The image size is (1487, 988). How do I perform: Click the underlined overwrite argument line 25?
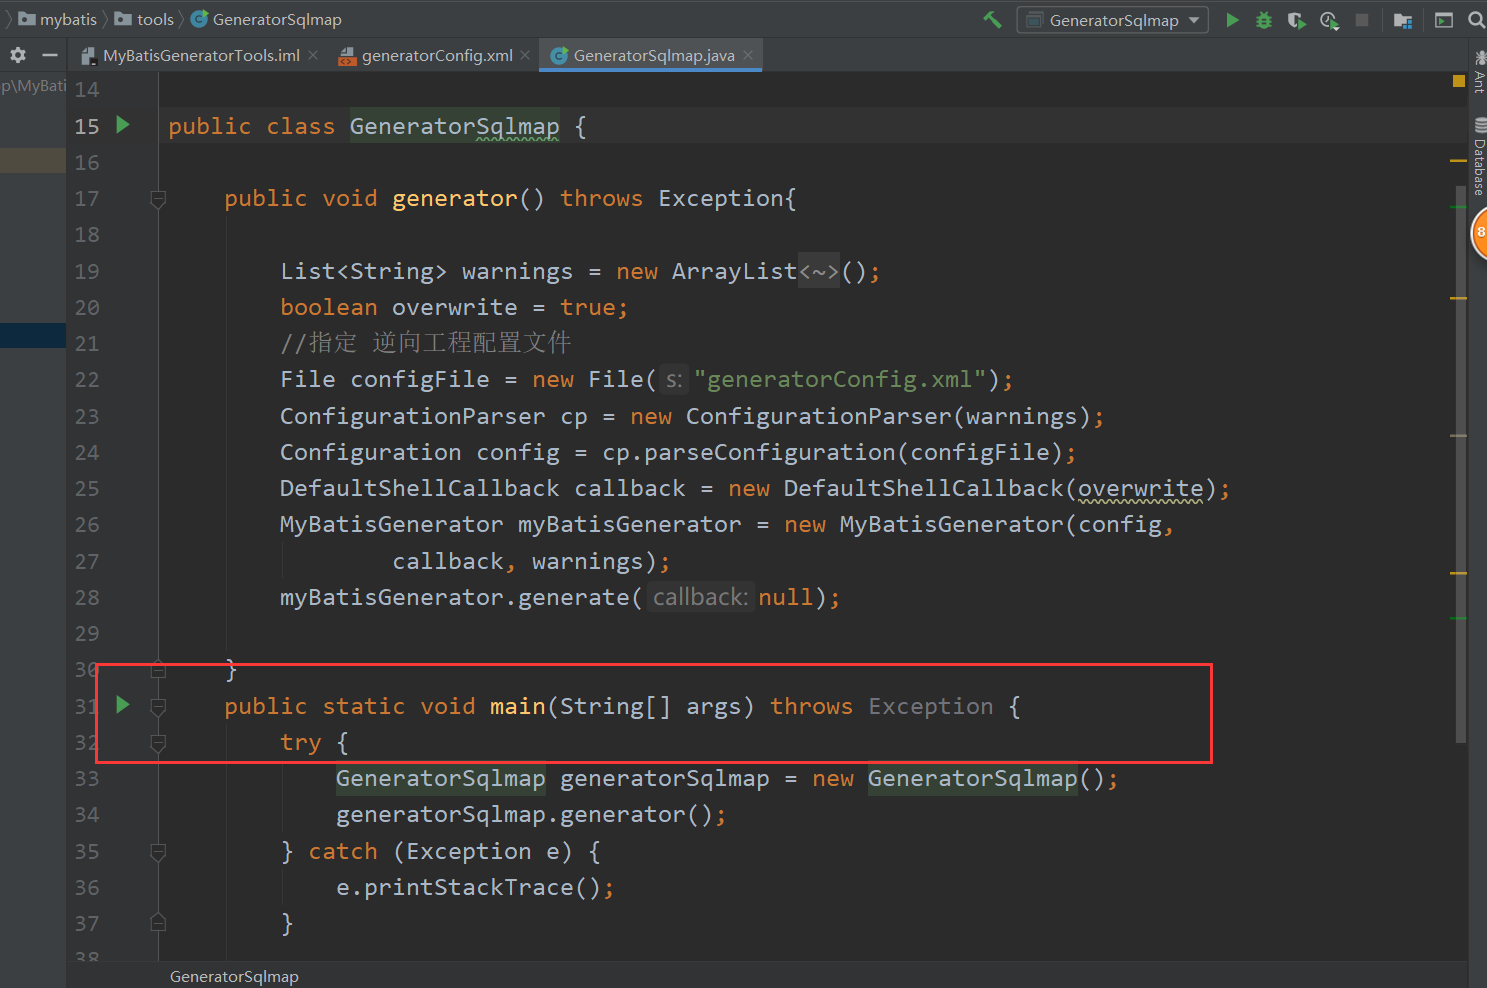pyautogui.click(x=1140, y=489)
